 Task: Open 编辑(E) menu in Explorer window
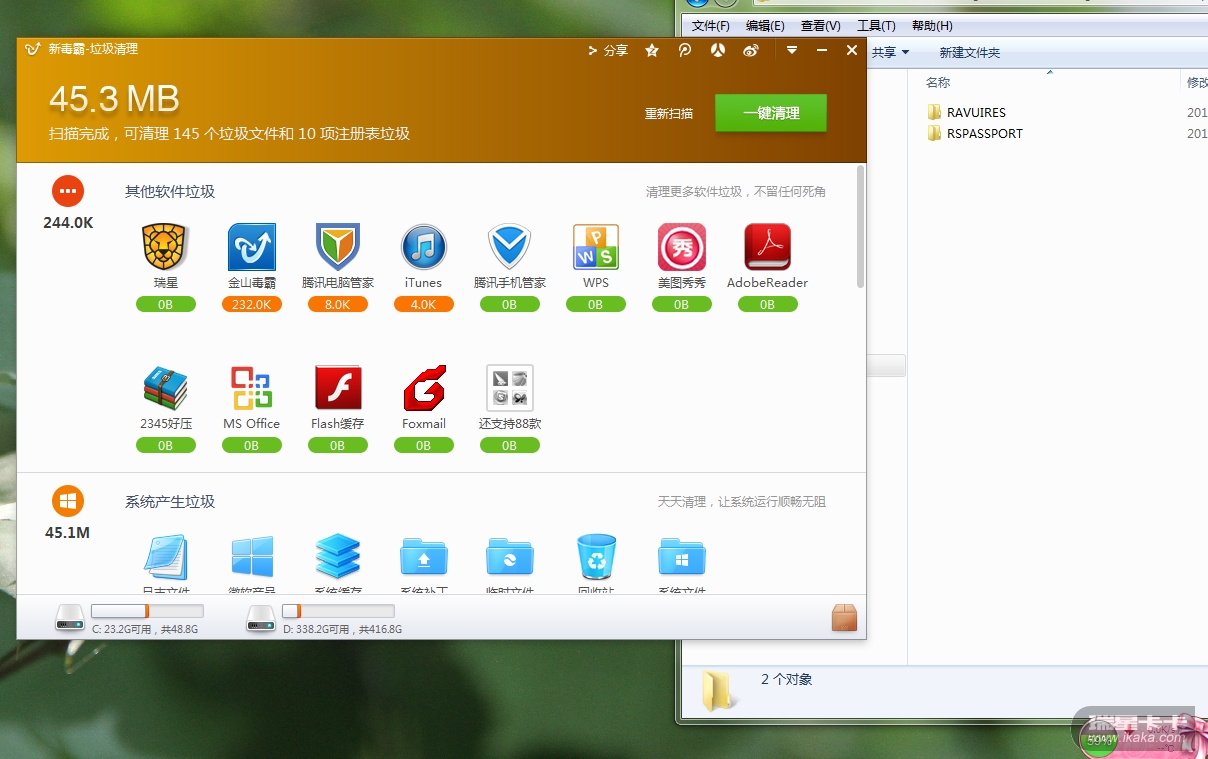pyautogui.click(x=765, y=26)
